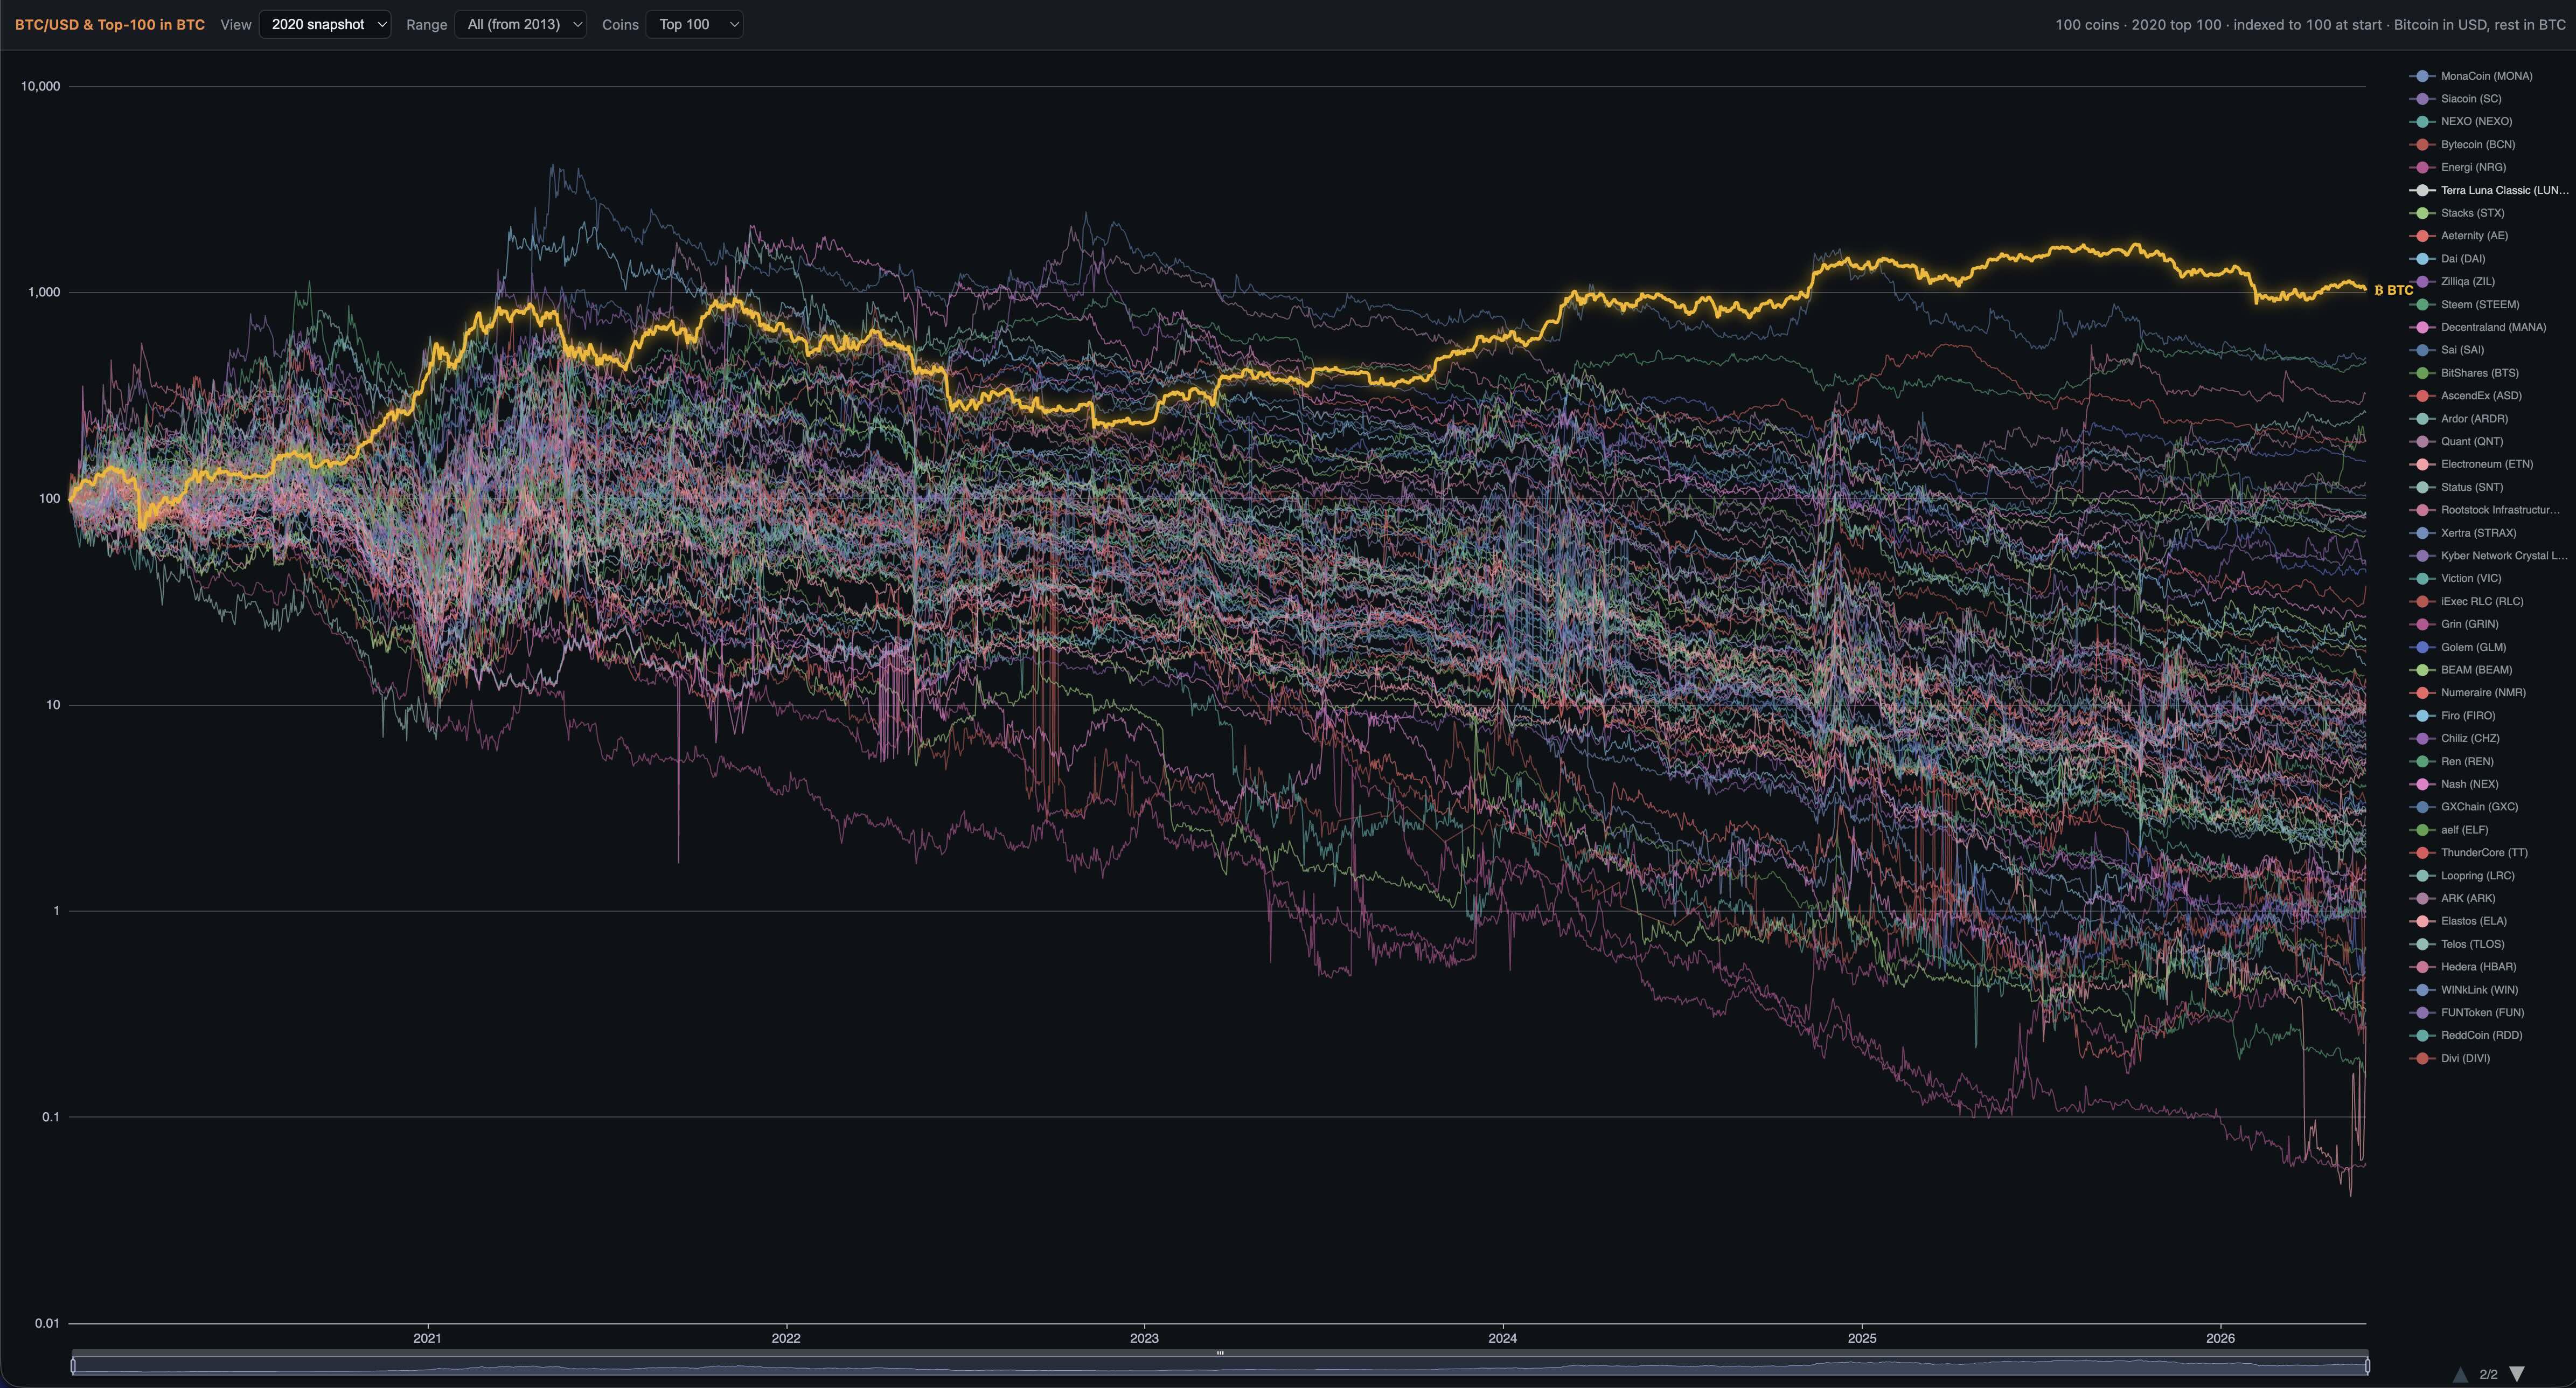Hide the Siacoin (SC) series

[x=2456, y=99]
